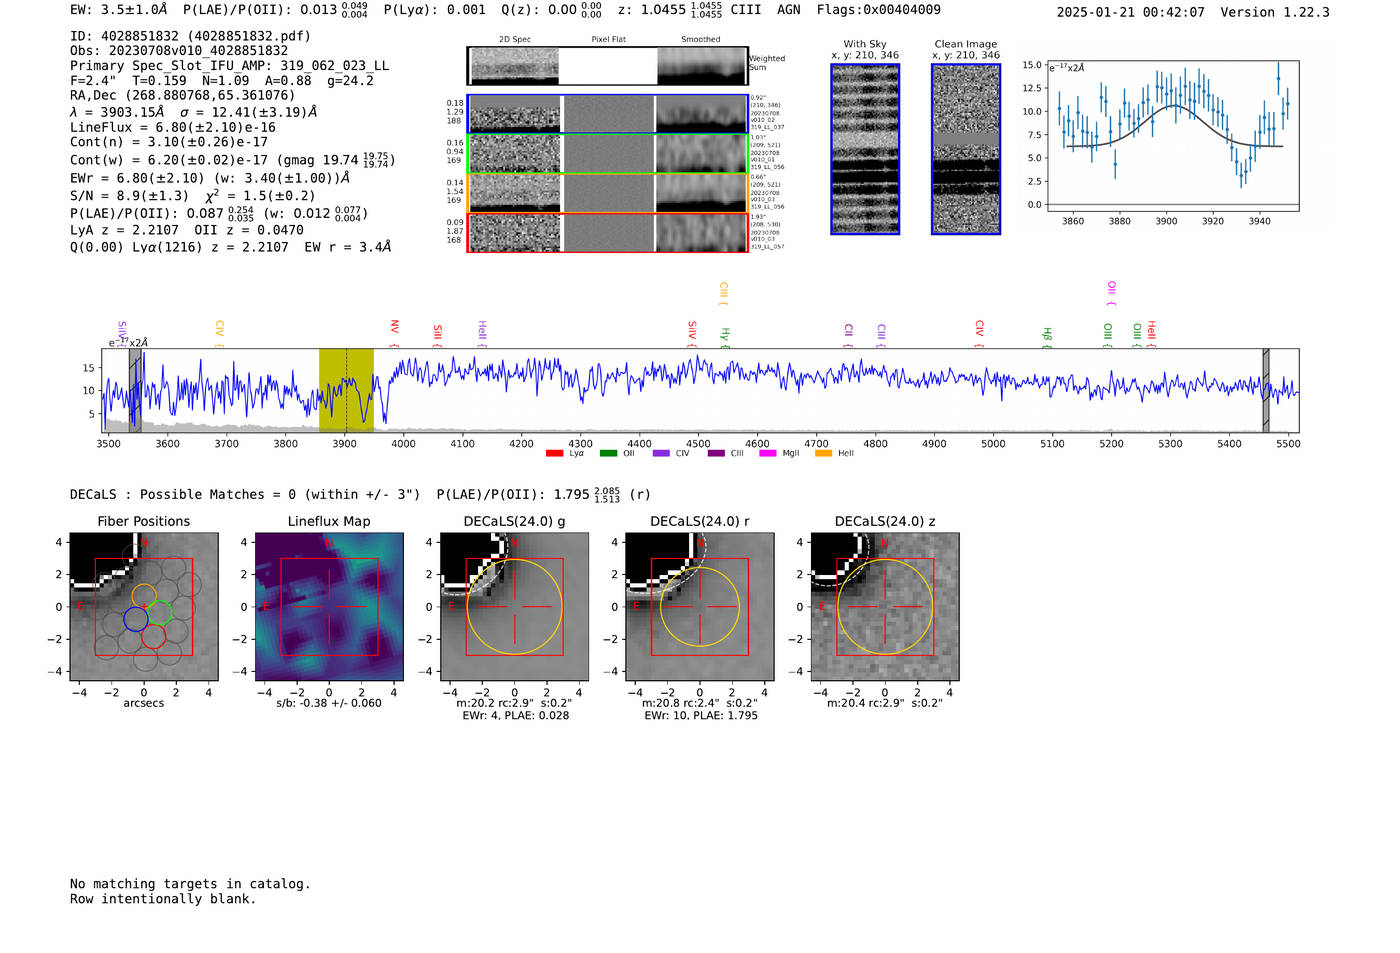Click the yellow highlighted band near 3900
This screenshot has height=953, width=1400.
coord(346,390)
